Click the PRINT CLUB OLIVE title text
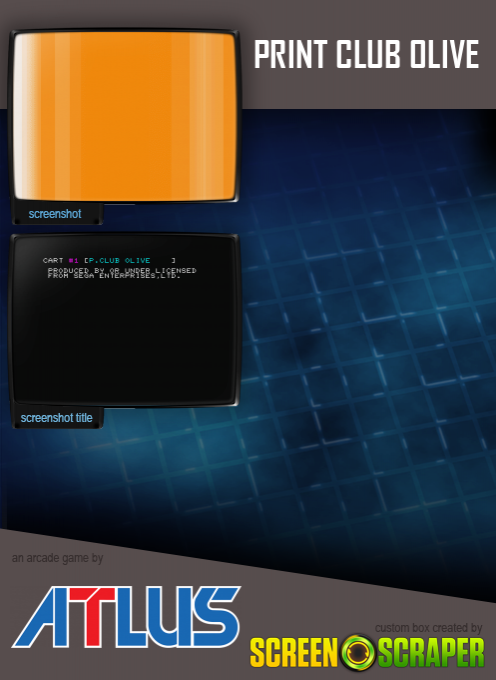 point(366,54)
